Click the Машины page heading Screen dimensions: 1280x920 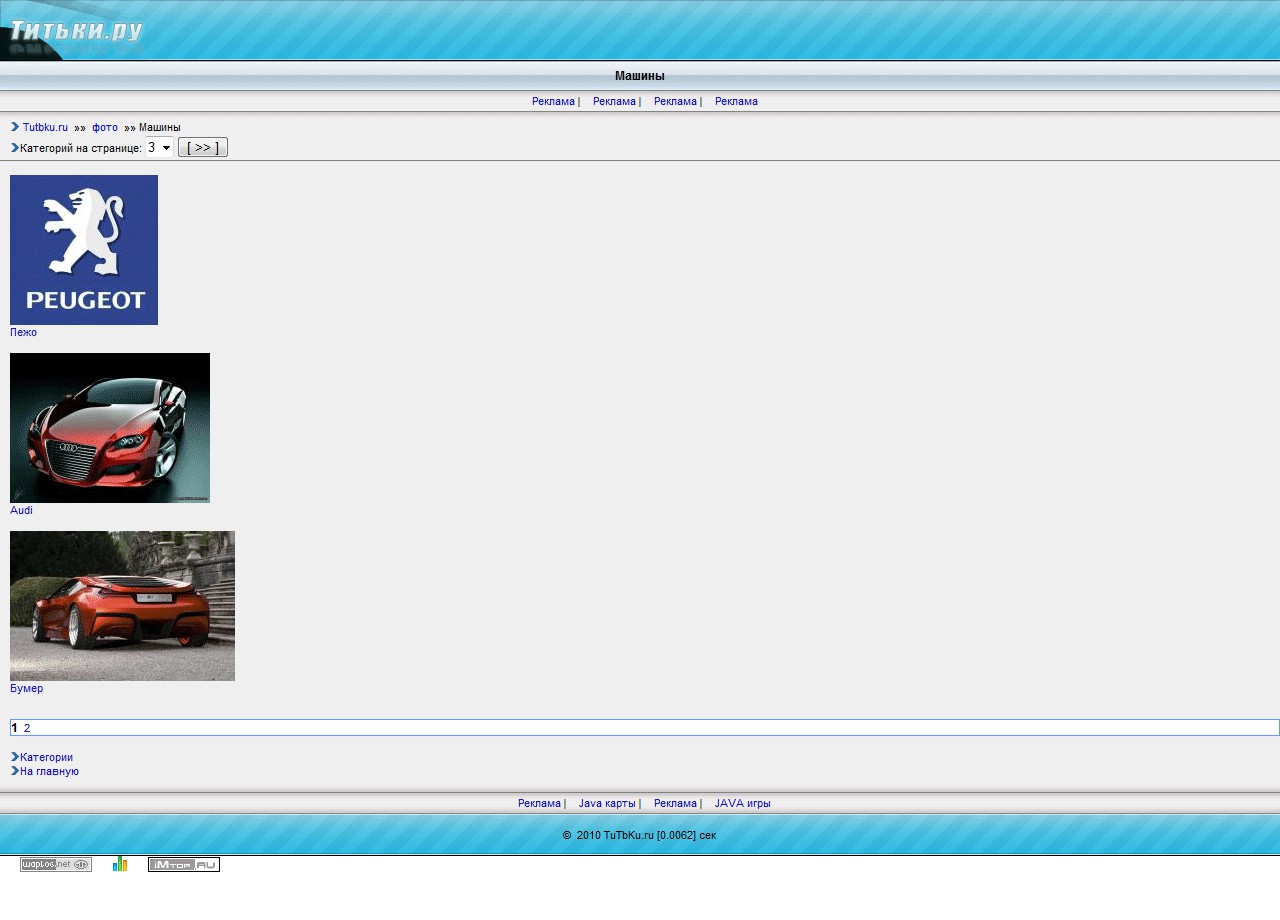(640, 76)
